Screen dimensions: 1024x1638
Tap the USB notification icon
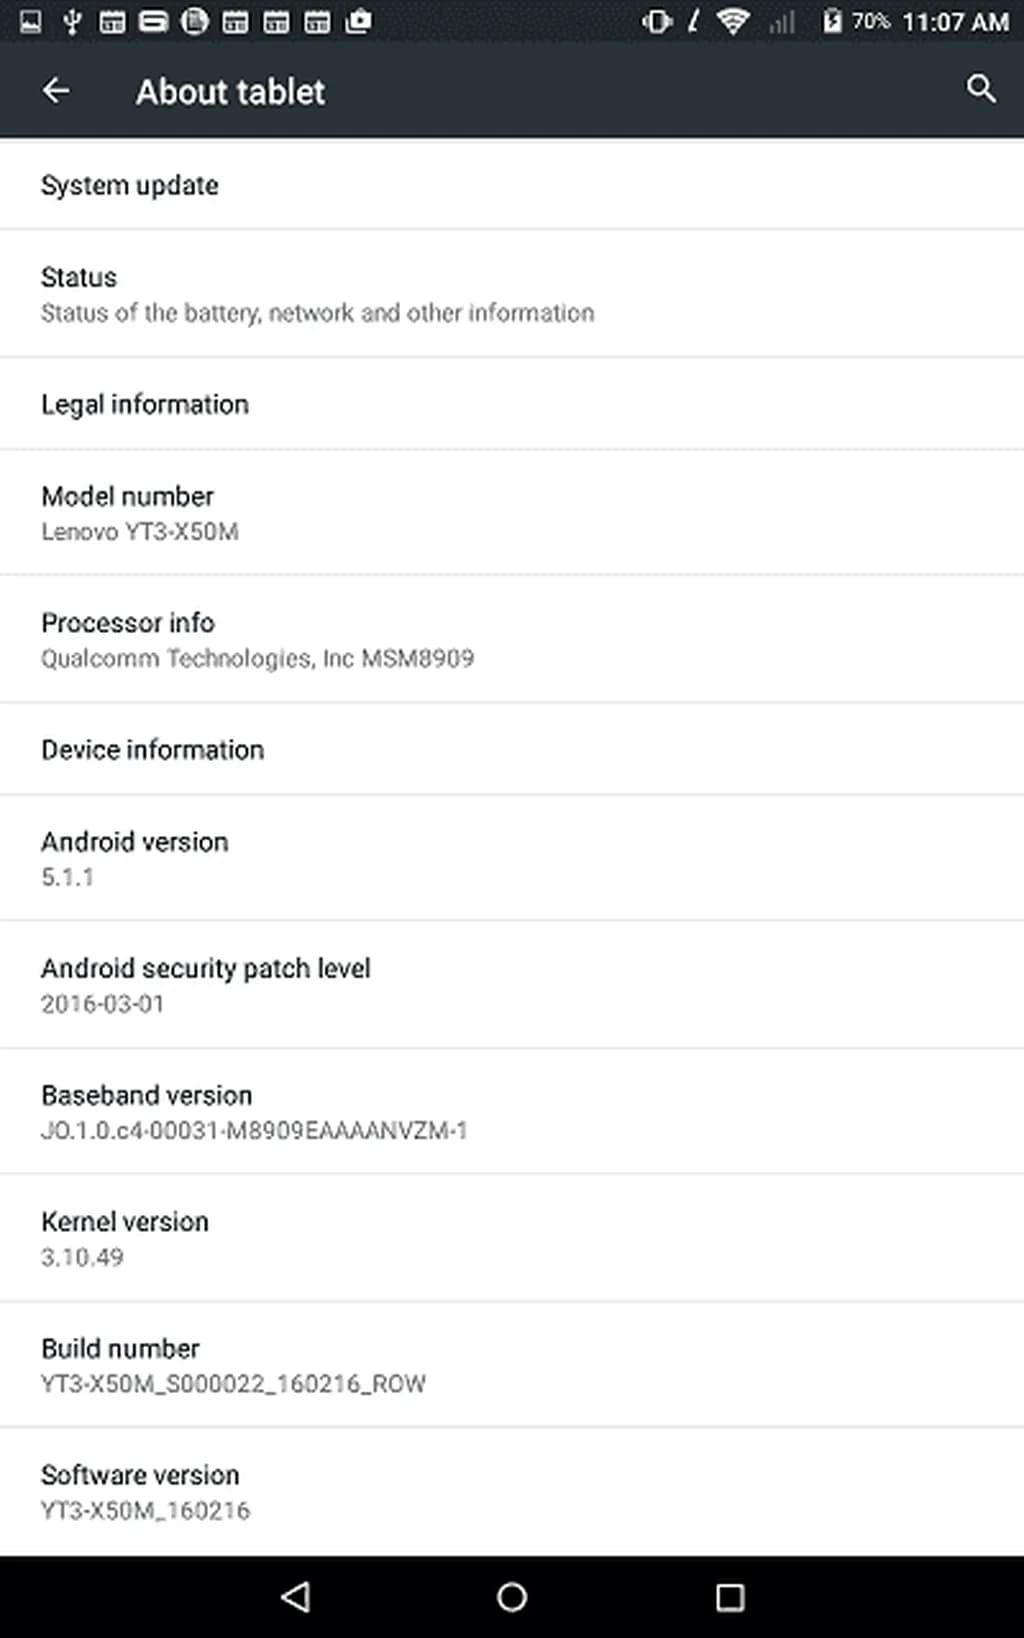tap(72, 21)
